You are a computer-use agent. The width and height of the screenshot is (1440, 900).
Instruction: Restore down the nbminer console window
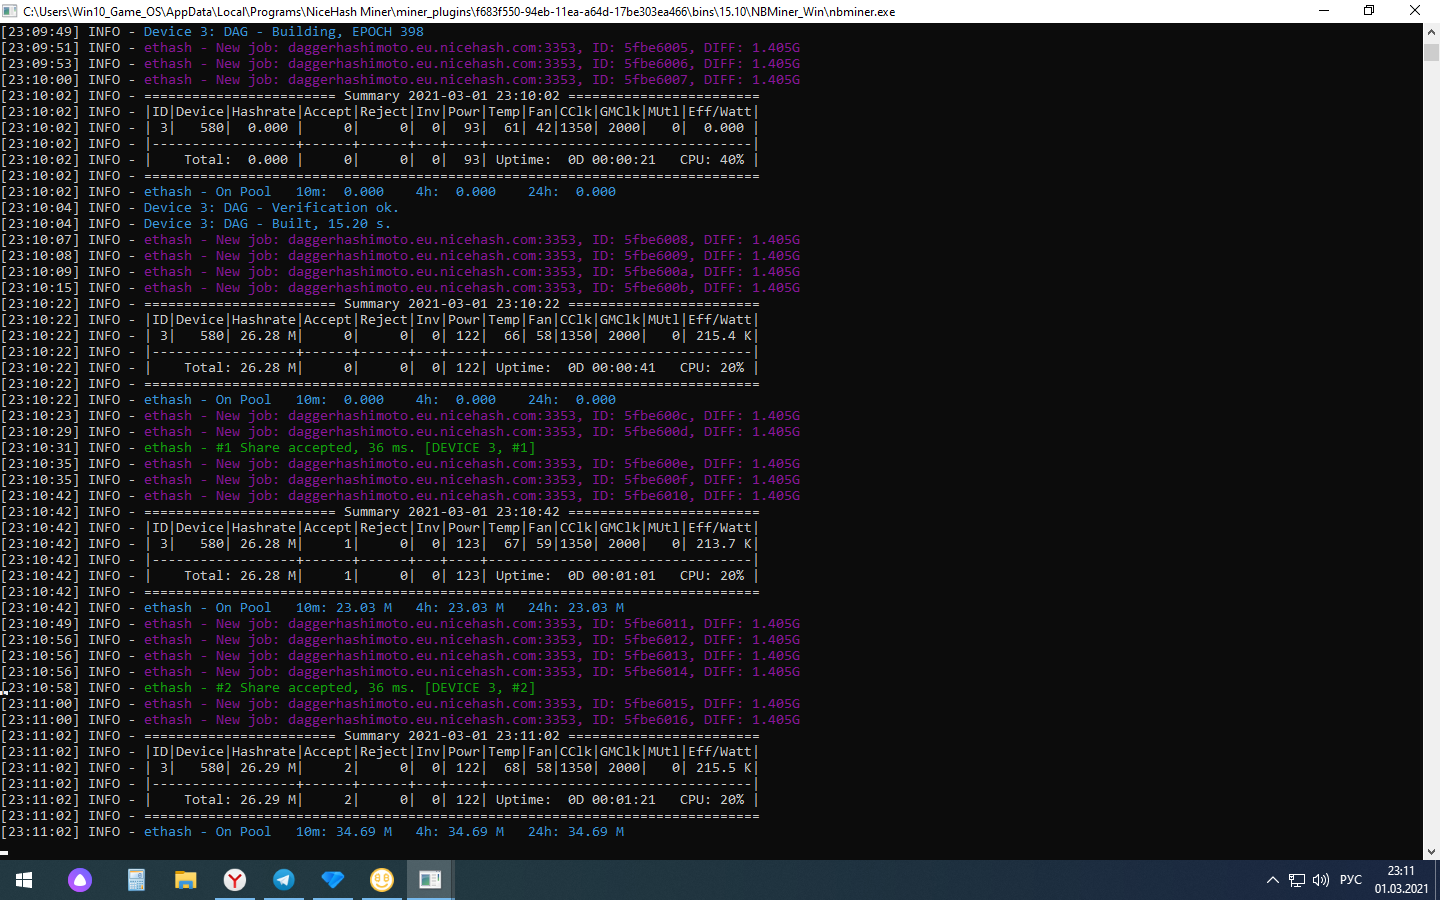coord(1369,11)
